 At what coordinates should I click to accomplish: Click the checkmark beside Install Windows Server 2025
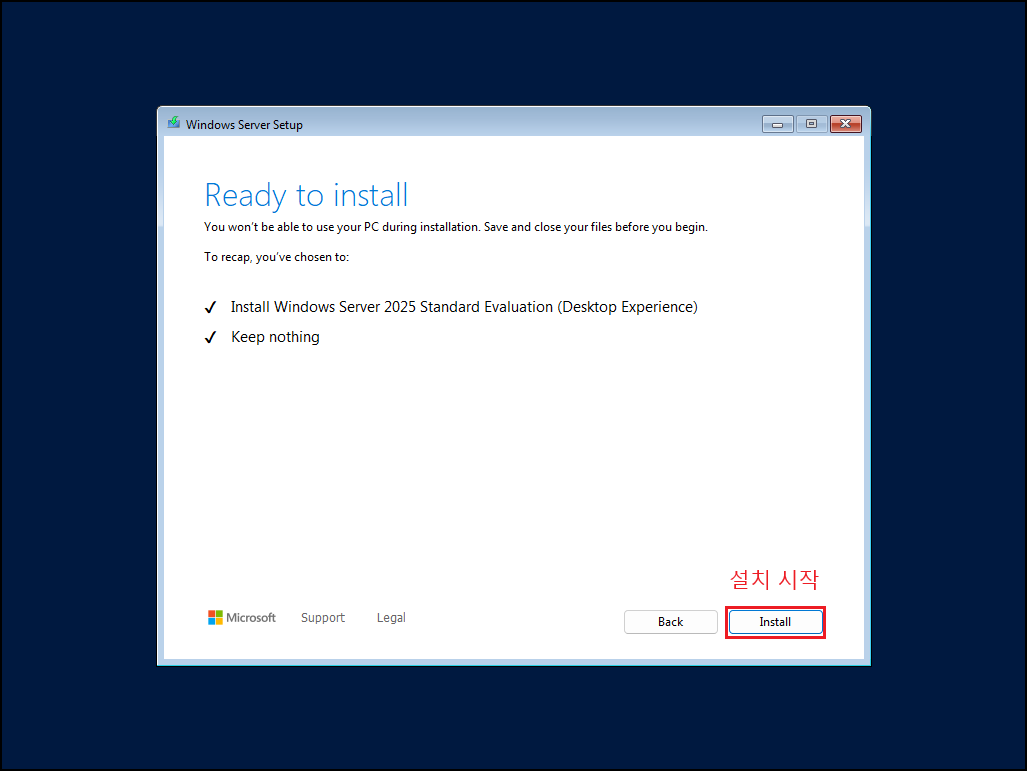pyautogui.click(x=210, y=307)
